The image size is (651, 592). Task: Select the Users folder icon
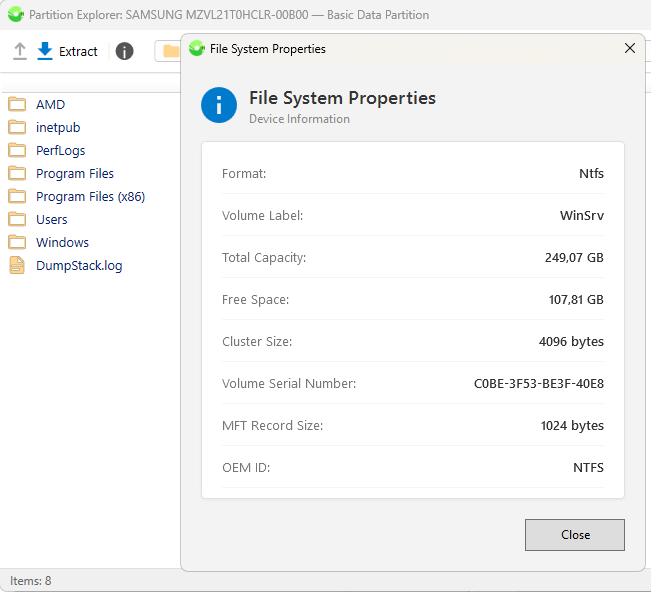(x=17, y=219)
